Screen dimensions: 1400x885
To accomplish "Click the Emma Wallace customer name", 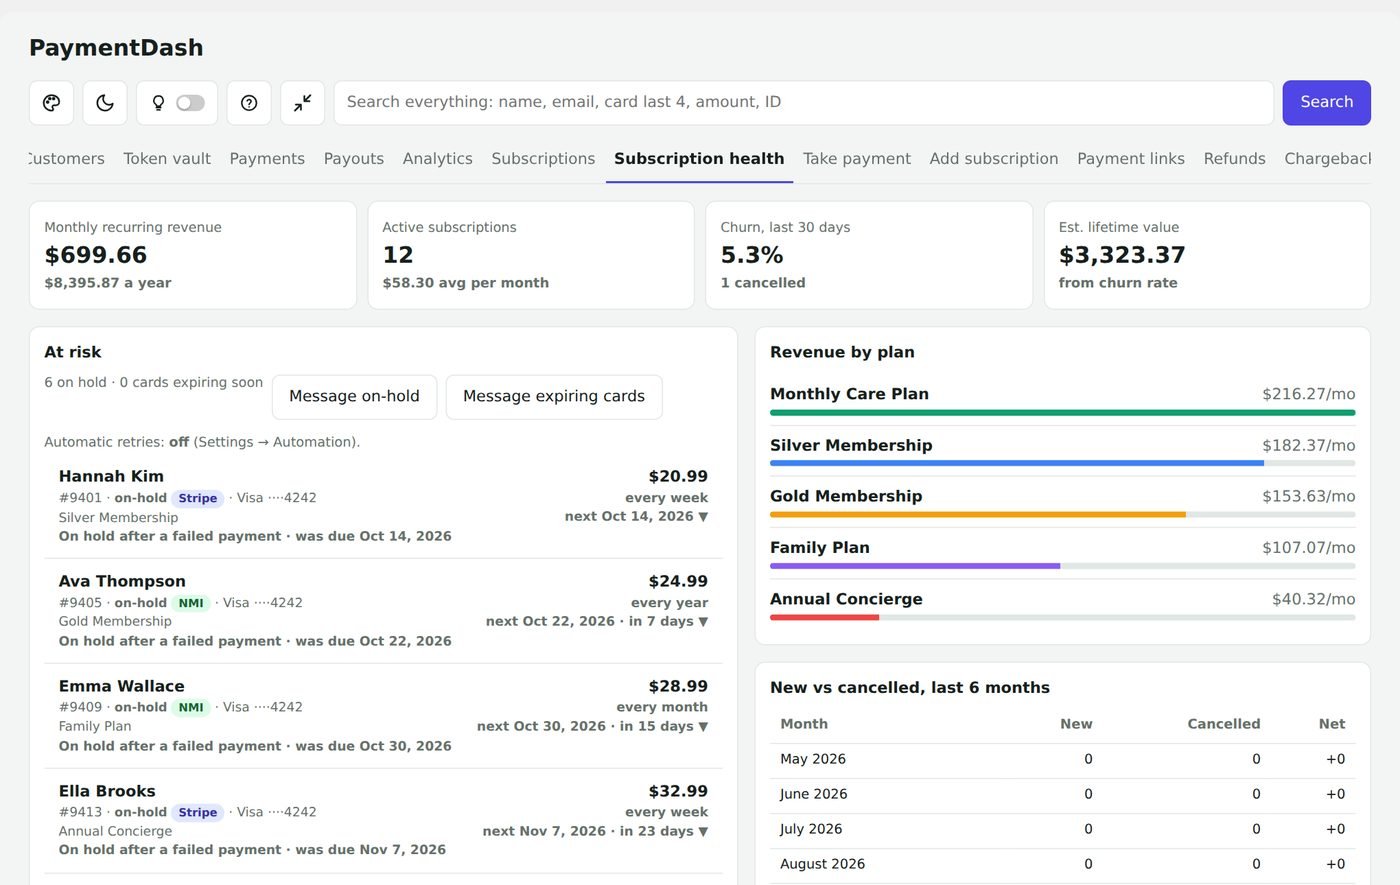I will click(x=121, y=687).
